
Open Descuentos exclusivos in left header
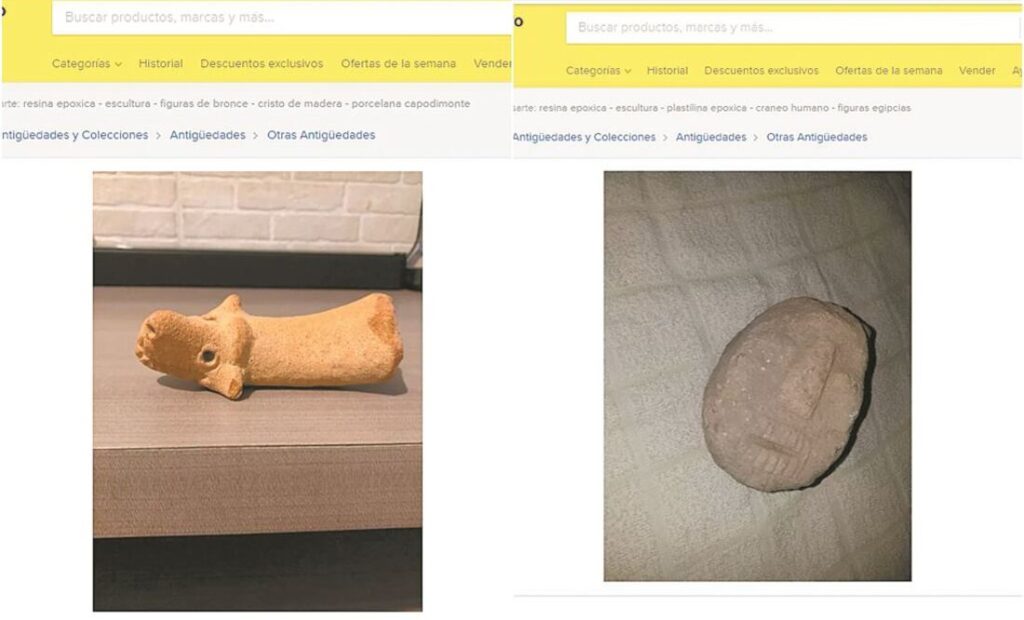[261, 63]
